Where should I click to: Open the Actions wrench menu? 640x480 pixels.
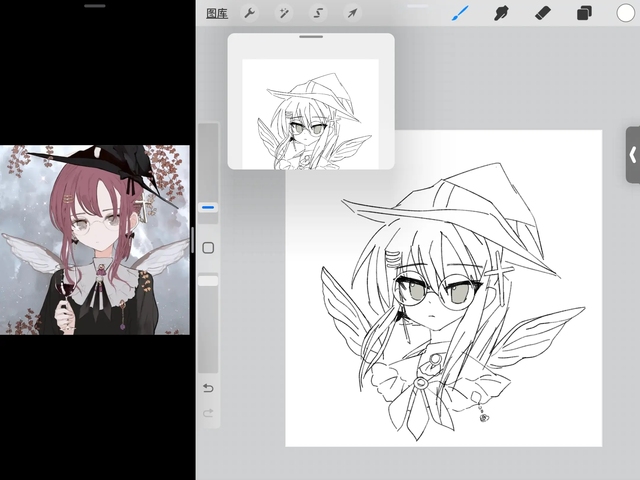(249, 13)
